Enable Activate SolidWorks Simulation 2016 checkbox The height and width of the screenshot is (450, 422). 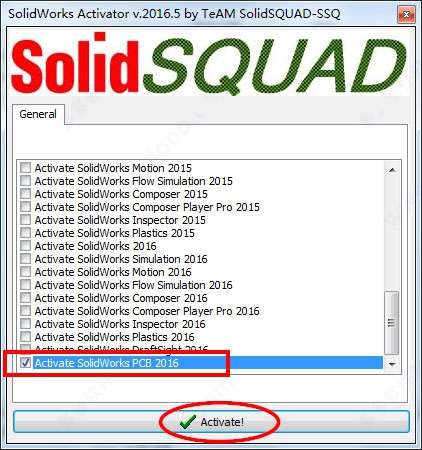pos(26,259)
